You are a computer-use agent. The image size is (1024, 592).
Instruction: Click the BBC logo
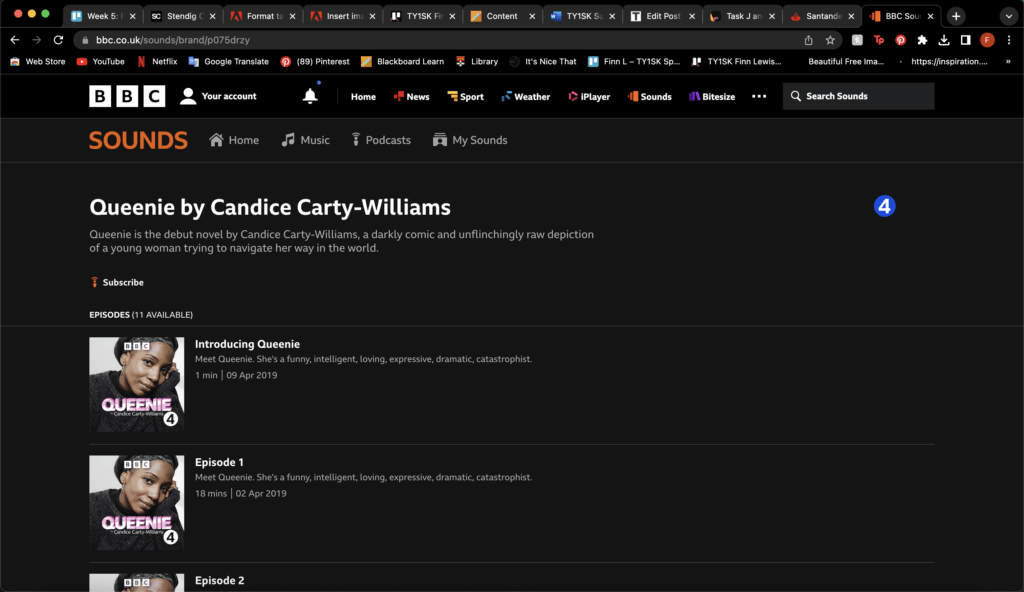point(127,96)
